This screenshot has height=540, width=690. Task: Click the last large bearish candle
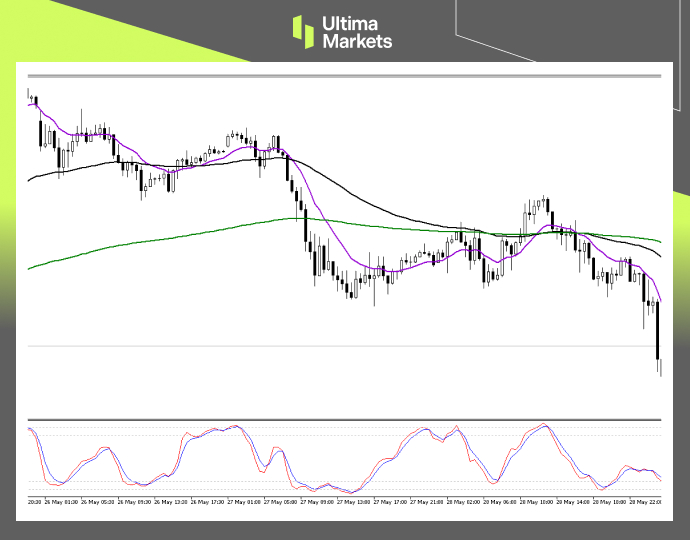click(x=657, y=330)
